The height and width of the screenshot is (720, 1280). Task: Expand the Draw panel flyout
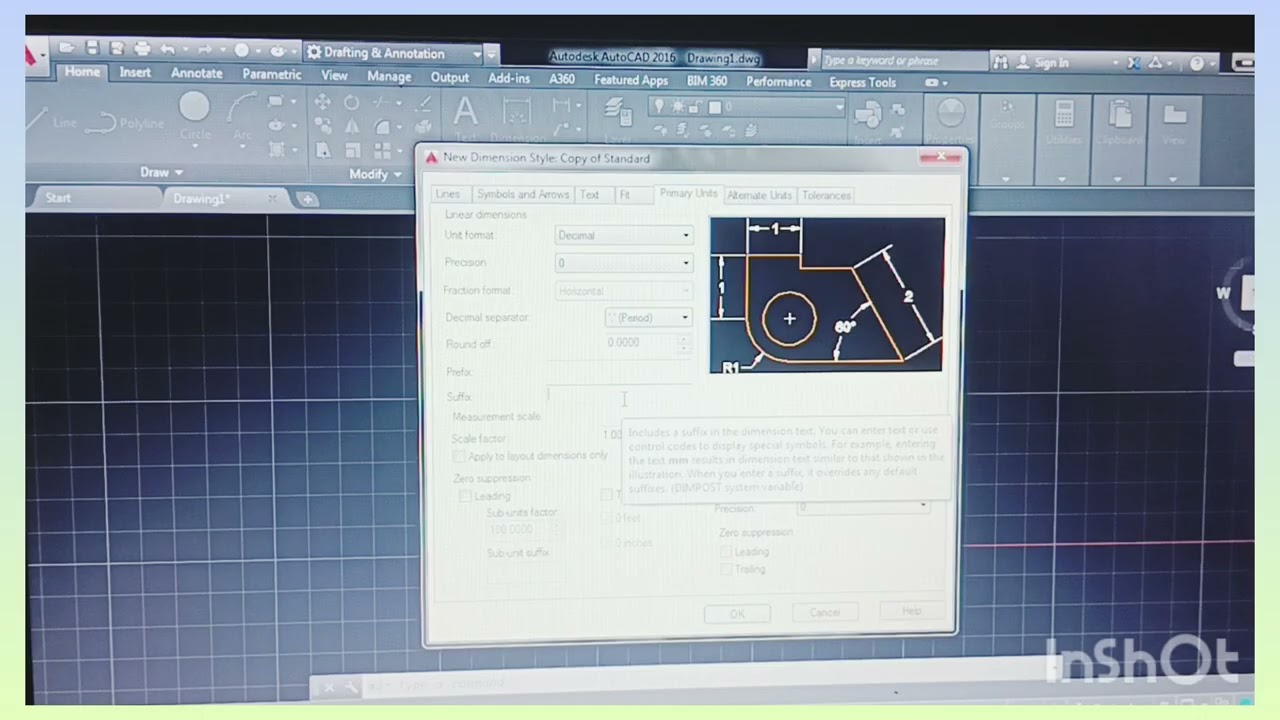pos(161,172)
